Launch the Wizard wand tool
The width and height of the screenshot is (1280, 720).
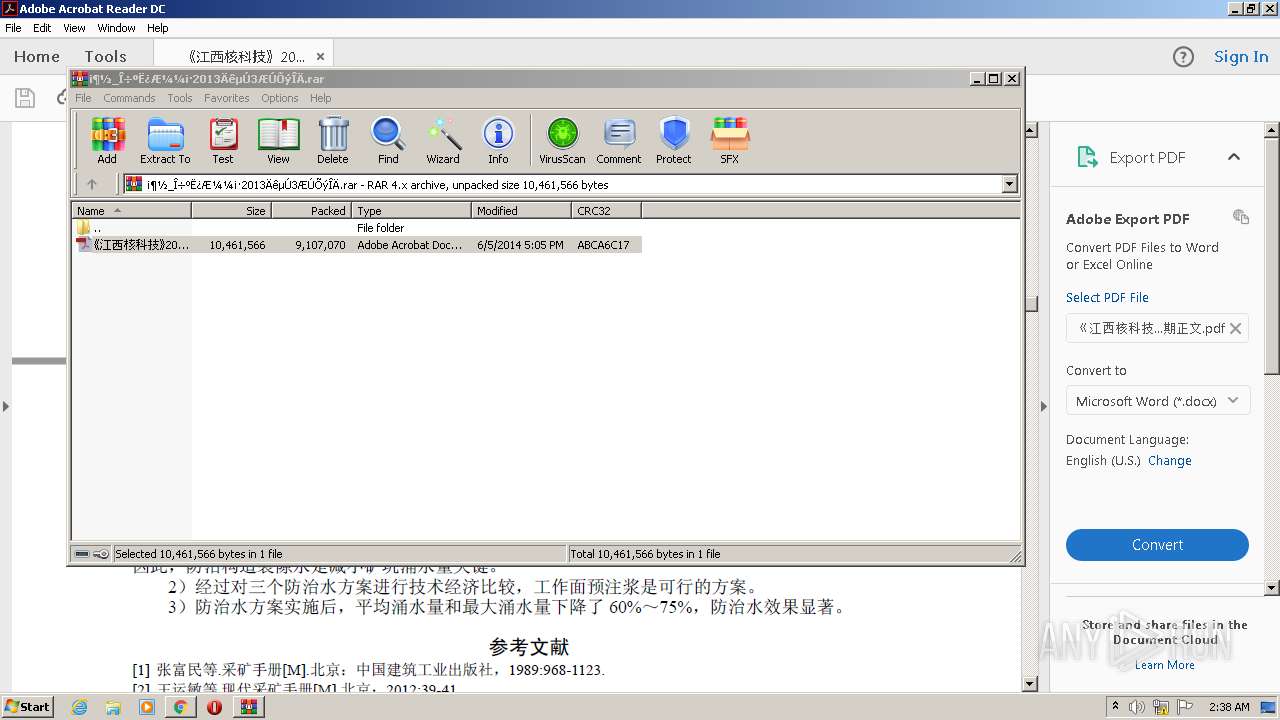click(x=443, y=140)
